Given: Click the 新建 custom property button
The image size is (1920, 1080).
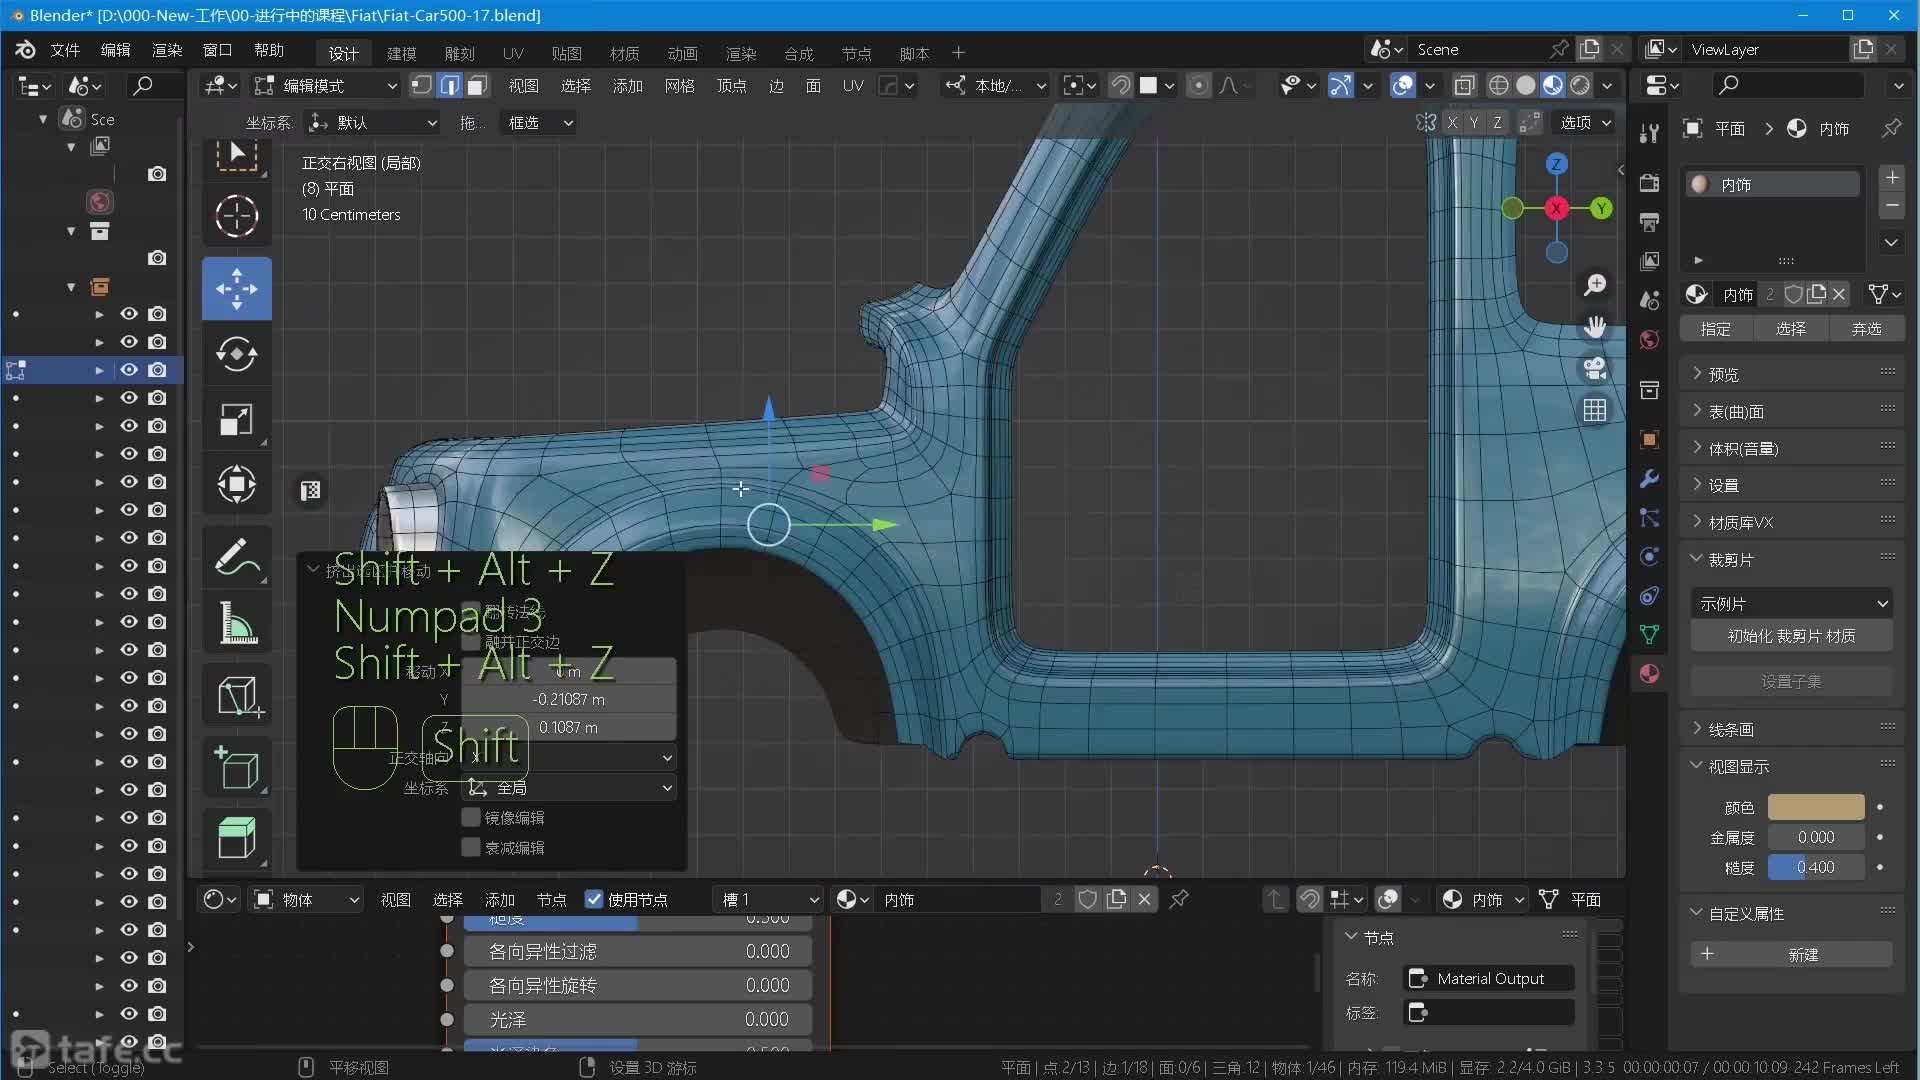Looking at the screenshot, I should coord(1791,954).
